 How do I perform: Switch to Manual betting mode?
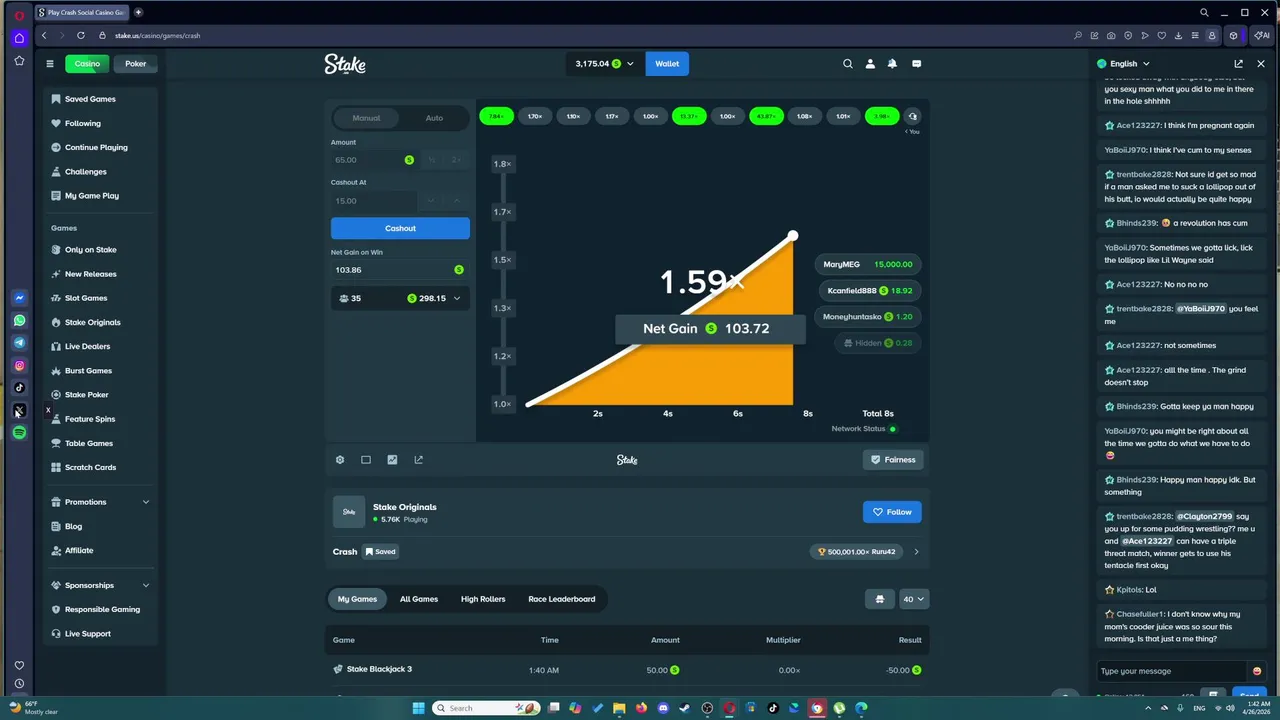[366, 118]
